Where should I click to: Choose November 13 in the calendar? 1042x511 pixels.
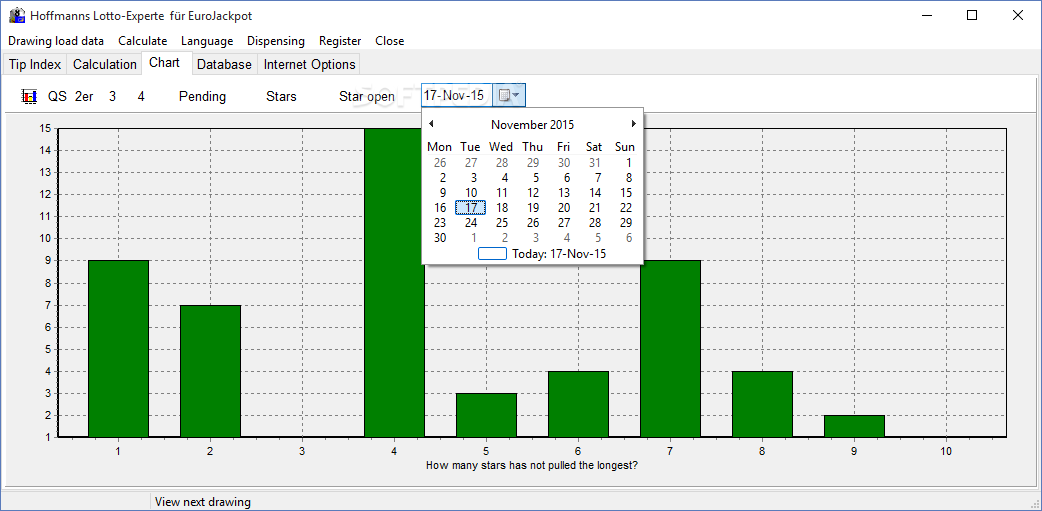(564, 193)
